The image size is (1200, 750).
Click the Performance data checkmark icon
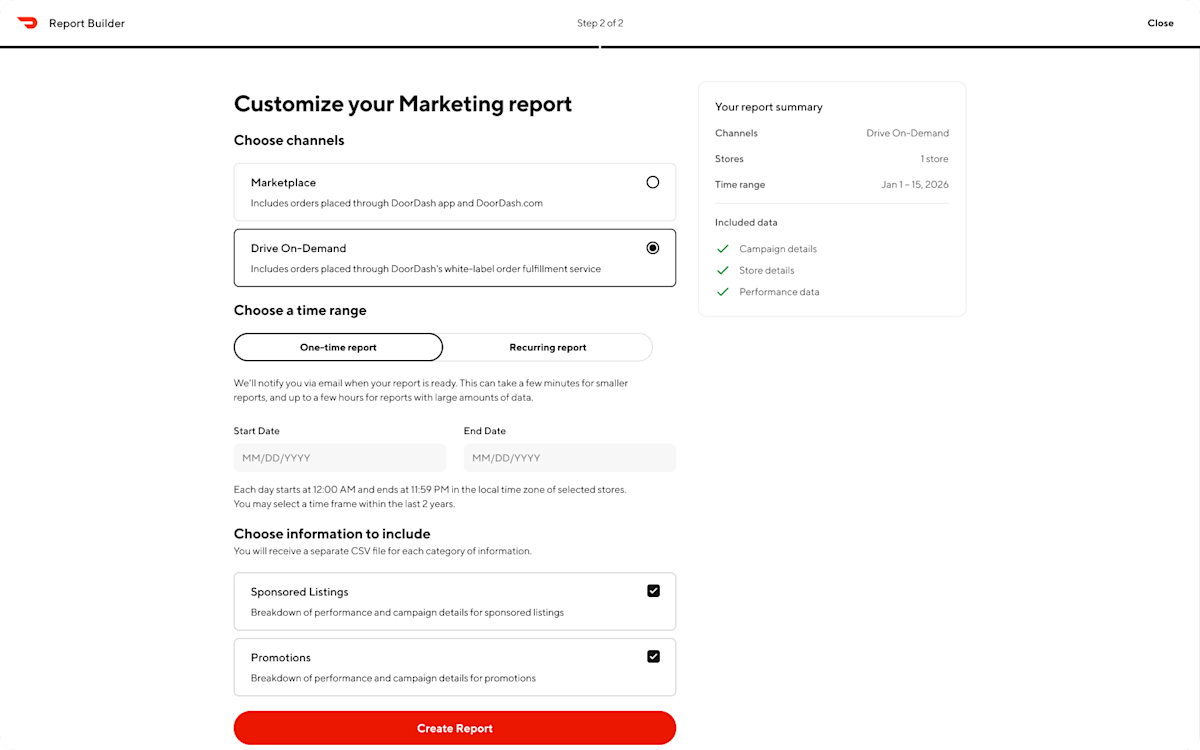tap(723, 292)
